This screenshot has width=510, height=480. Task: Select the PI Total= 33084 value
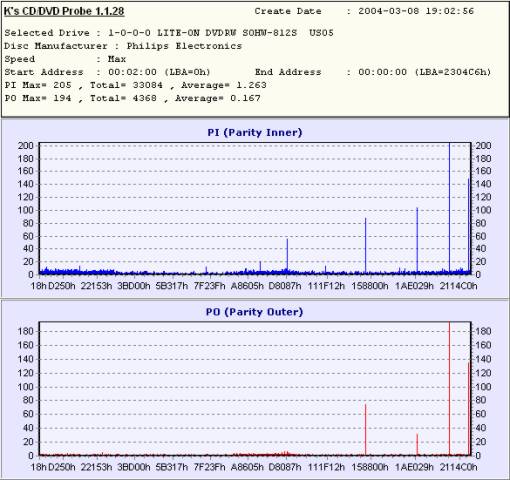pos(126,85)
